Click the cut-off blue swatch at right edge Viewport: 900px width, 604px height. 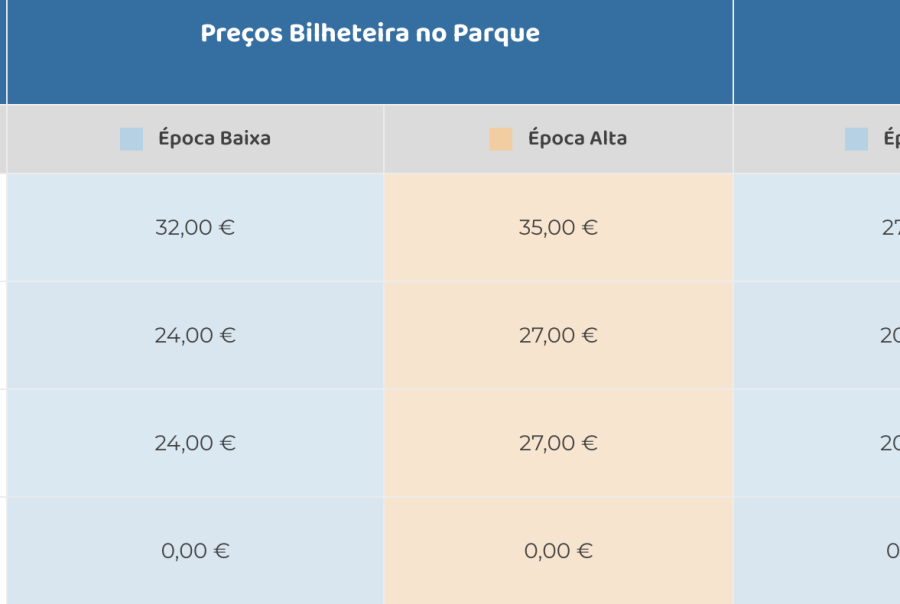856,139
